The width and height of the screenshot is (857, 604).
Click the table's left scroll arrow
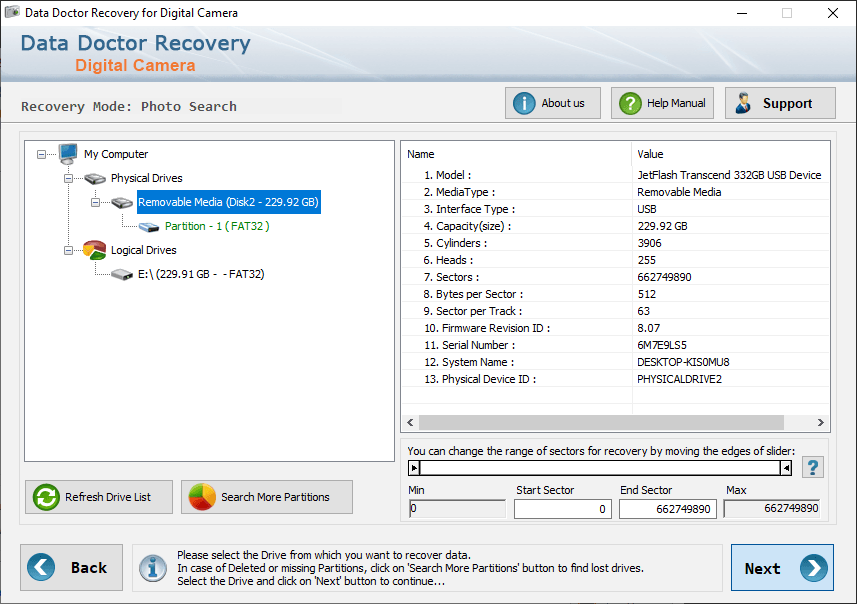[x=410, y=423]
